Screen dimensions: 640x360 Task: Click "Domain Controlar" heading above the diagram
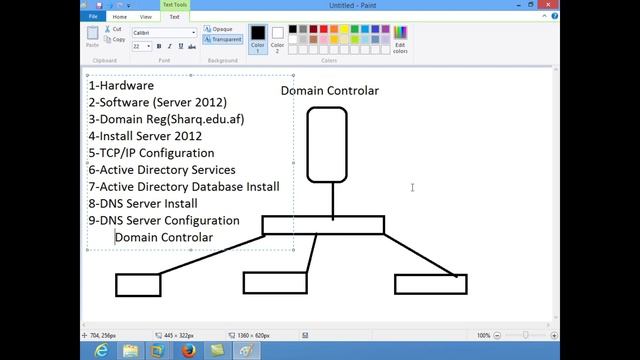coord(330,91)
